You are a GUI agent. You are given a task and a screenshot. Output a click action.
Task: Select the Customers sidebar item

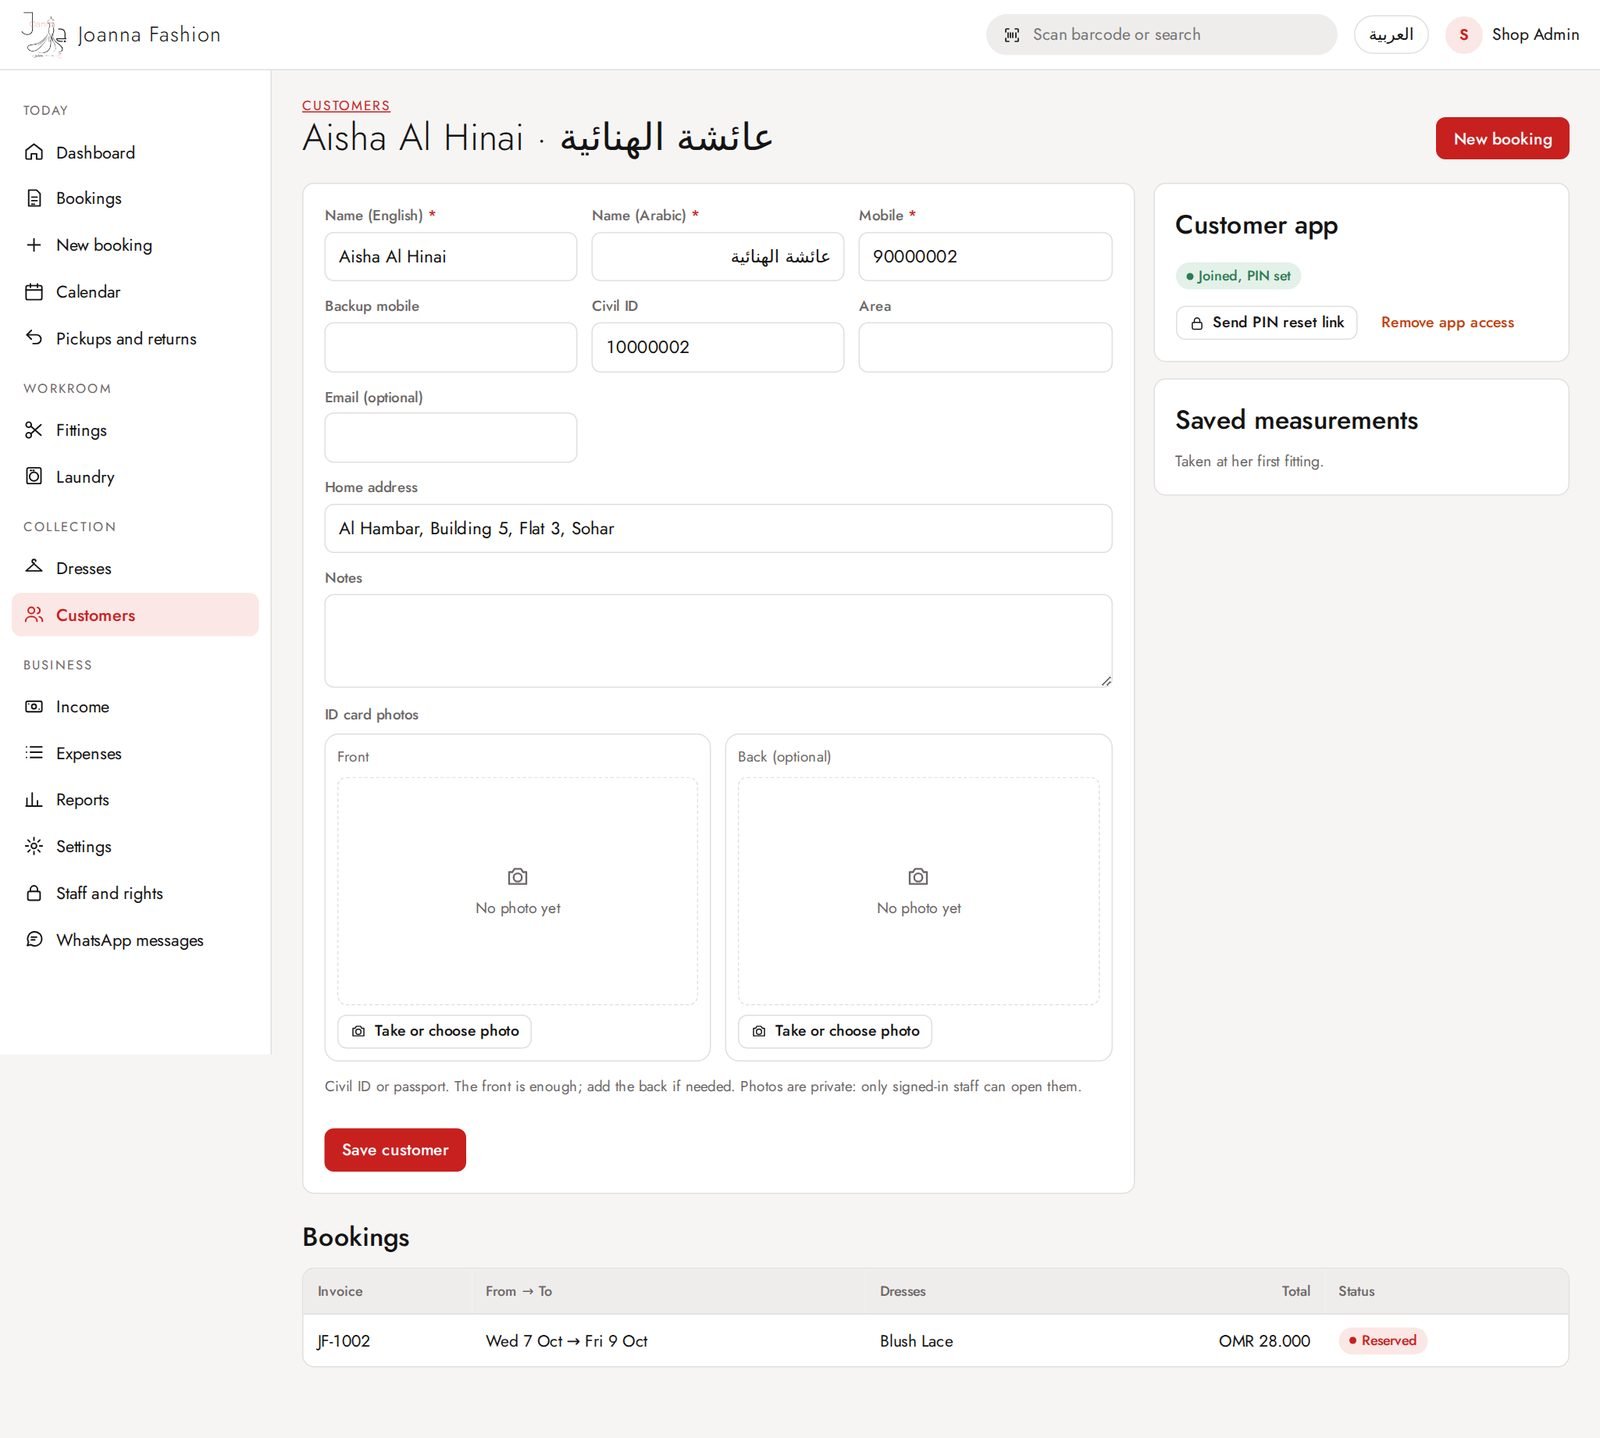(135, 615)
